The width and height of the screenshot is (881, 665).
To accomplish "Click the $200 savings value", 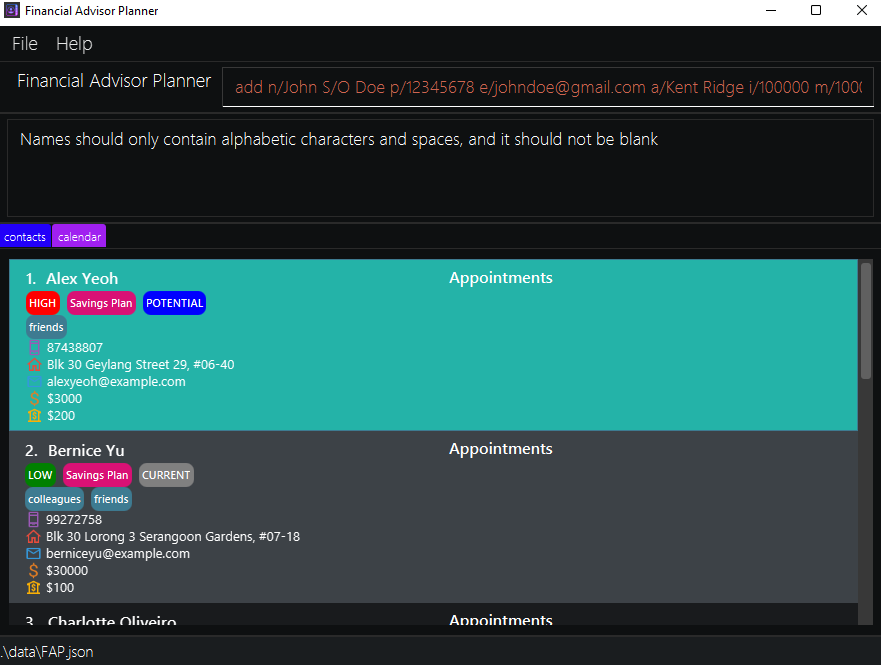I will click(61, 416).
